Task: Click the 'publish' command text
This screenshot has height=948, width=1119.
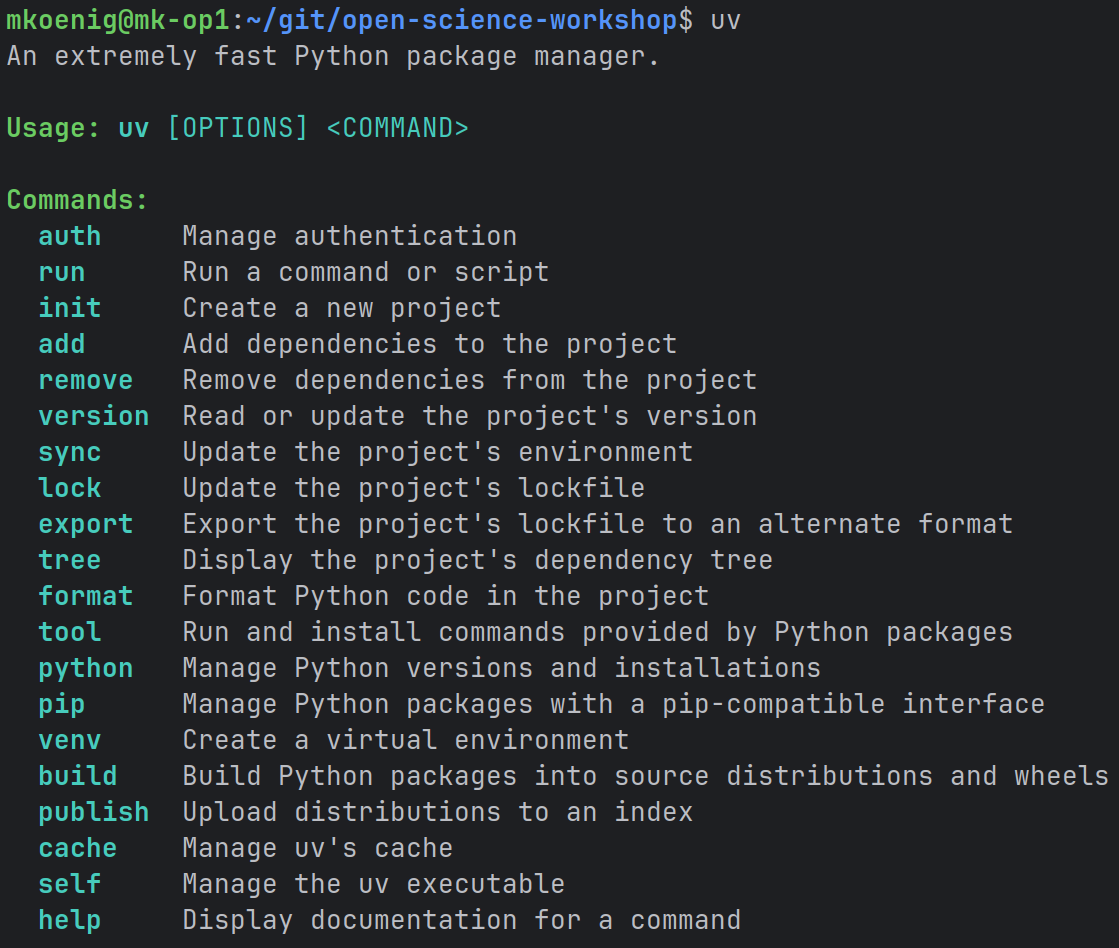Action: point(94,812)
